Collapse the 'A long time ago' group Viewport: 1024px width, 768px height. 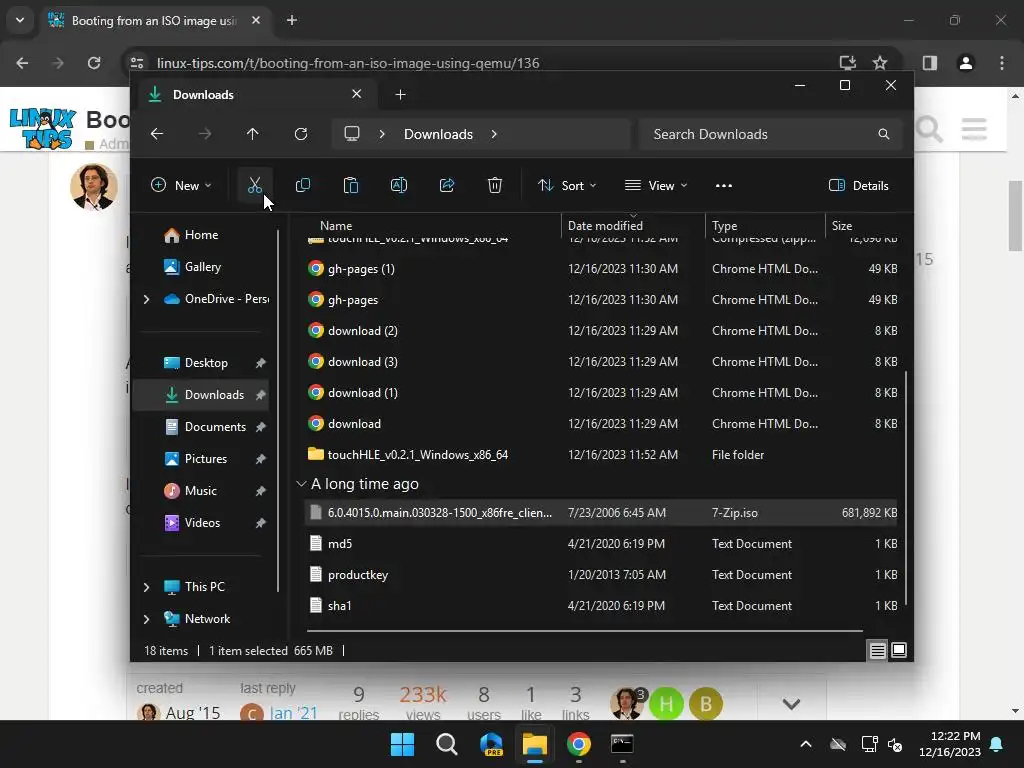point(301,484)
